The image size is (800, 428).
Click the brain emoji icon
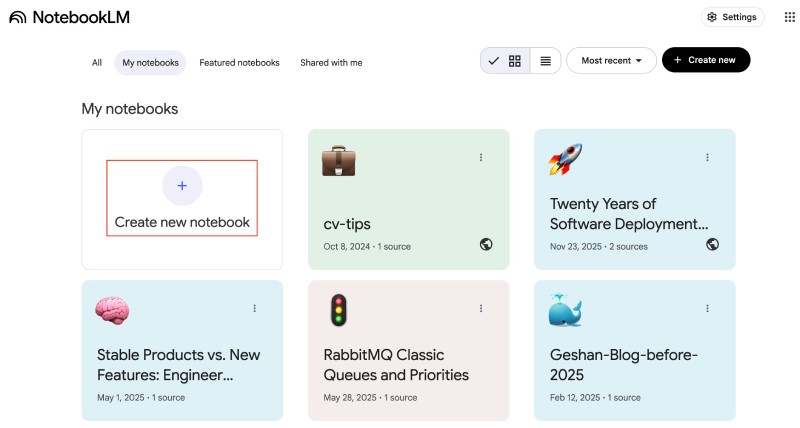112,311
